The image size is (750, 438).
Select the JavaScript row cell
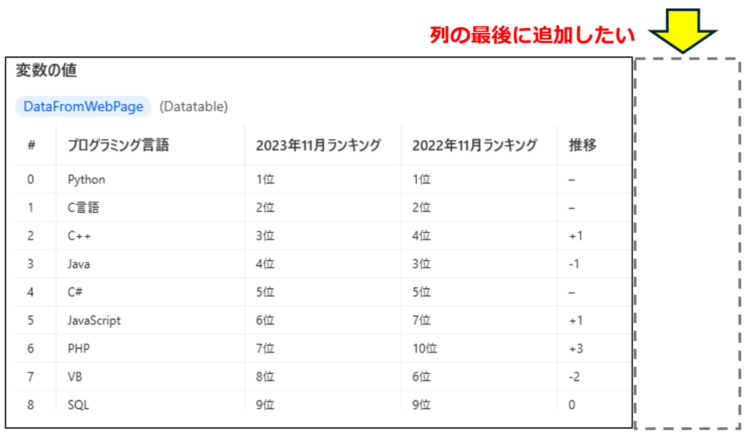point(94,320)
